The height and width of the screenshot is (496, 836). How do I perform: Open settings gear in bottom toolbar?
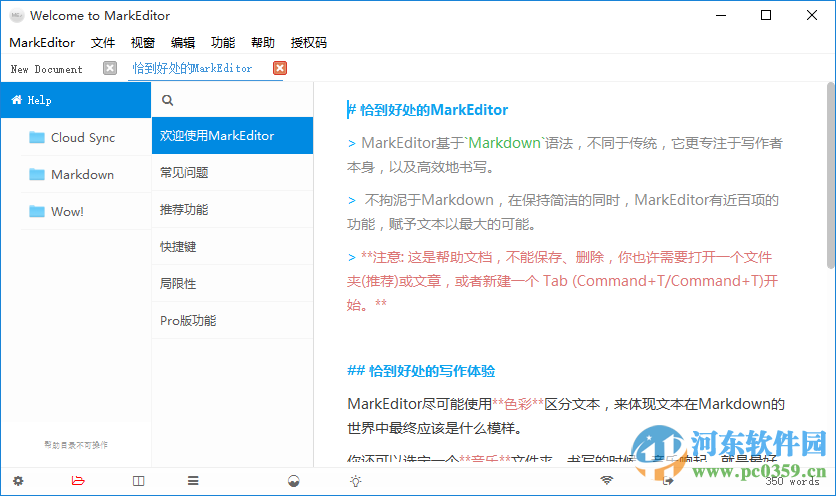pyautogui.click(x=18, y=481)
